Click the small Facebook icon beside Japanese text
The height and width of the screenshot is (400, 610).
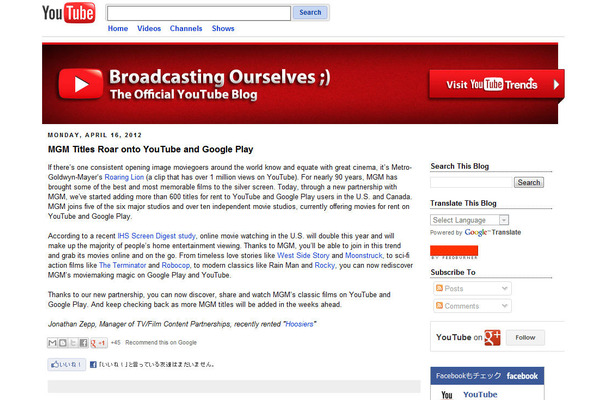93,365
